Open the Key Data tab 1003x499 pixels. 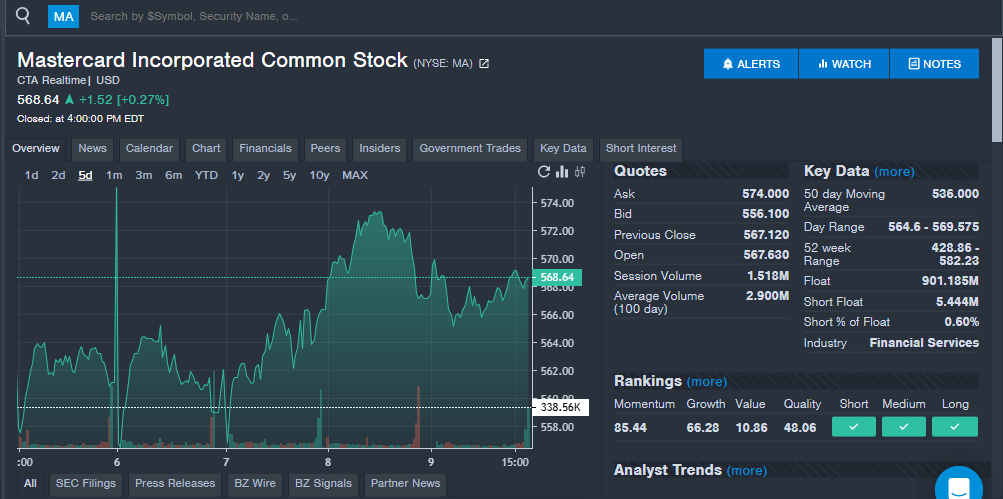(x=563, y=148)
